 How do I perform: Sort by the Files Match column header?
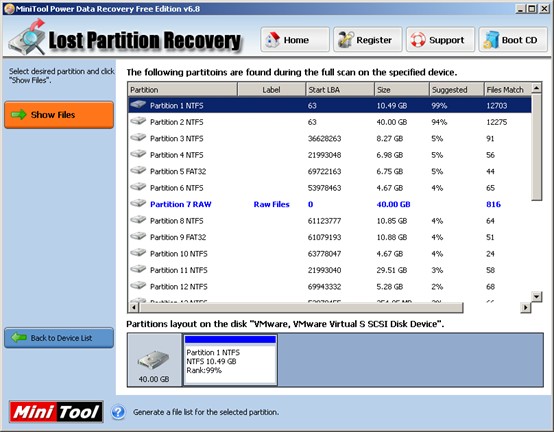[508, 89]
